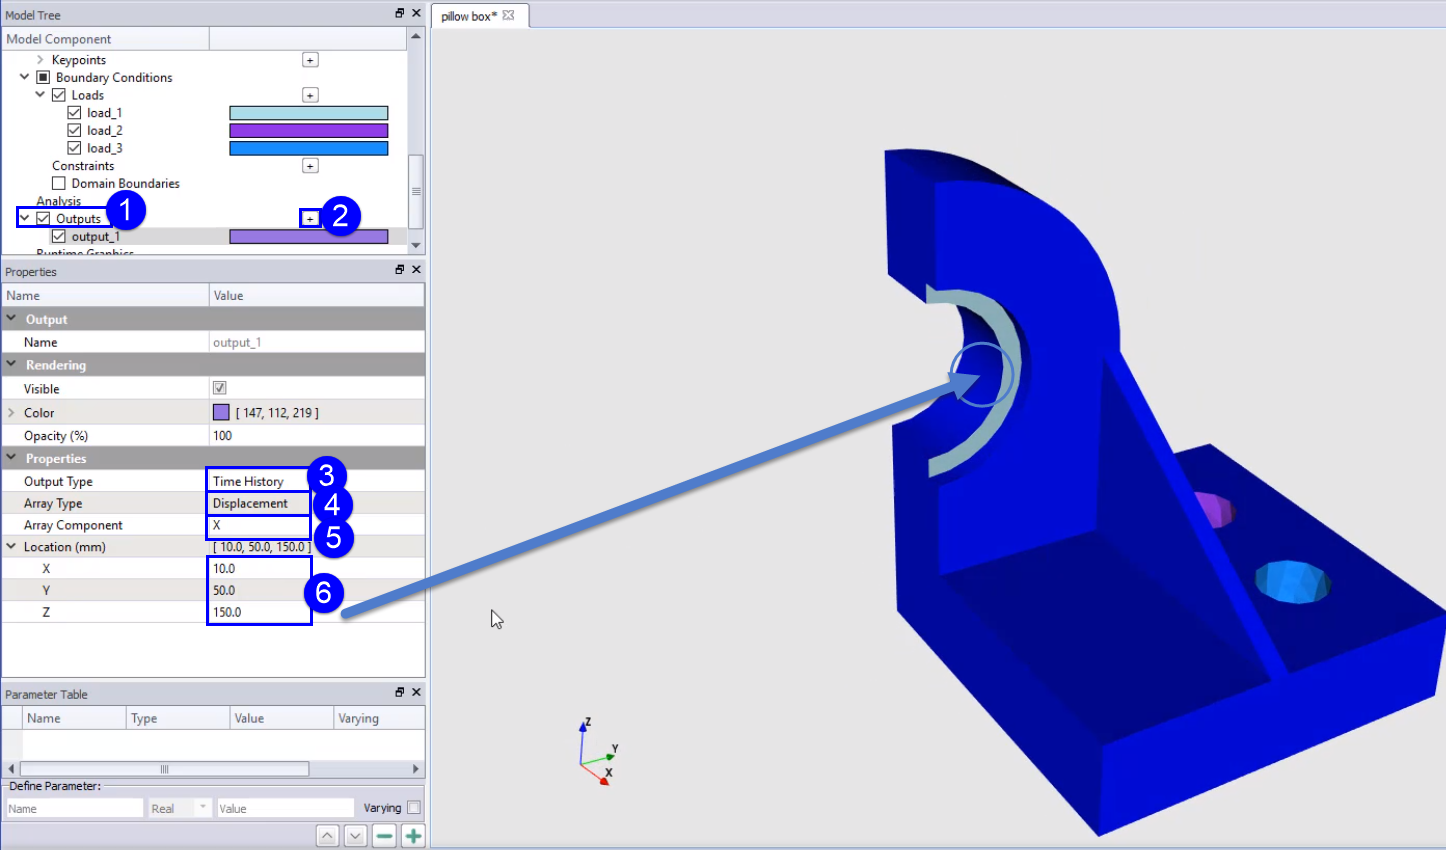Image resolution: width=1446 pixels, height=850 pixels.
Task: Toggle the Outputs checkbox
Action: (43, 218)
